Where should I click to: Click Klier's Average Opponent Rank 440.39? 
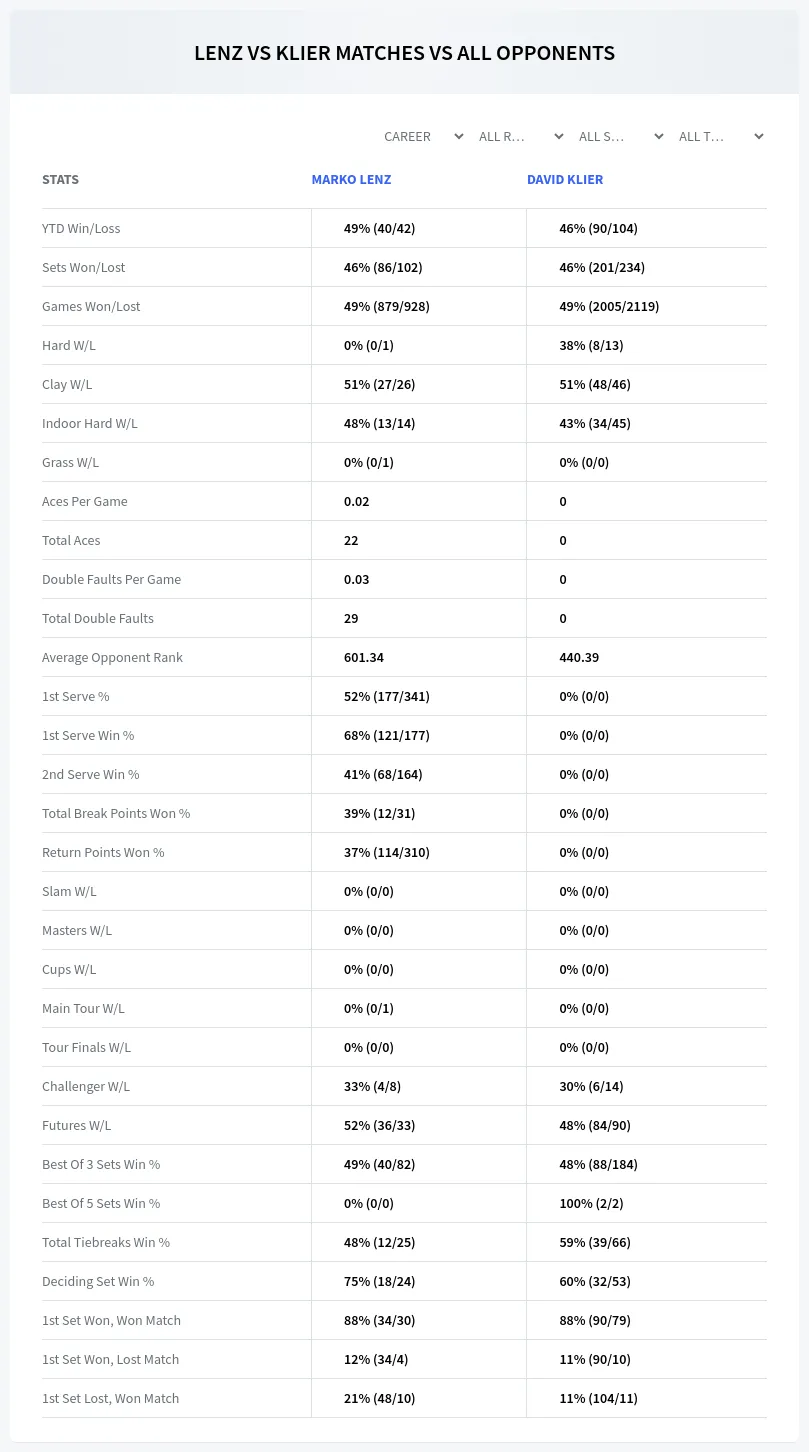pyautogui.click(x=579, y=657)
